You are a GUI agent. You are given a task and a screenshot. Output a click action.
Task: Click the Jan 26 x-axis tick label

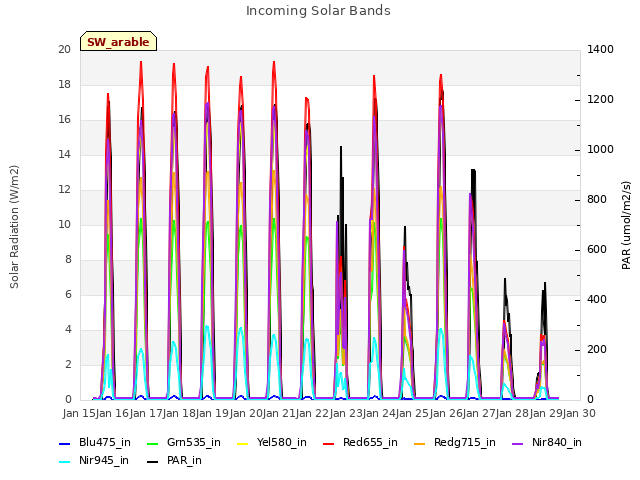point(446,413)
